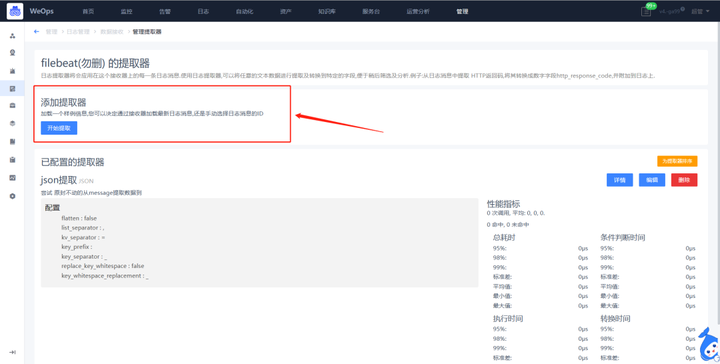Open the 知识库 top menu

(x=327, y=11)
